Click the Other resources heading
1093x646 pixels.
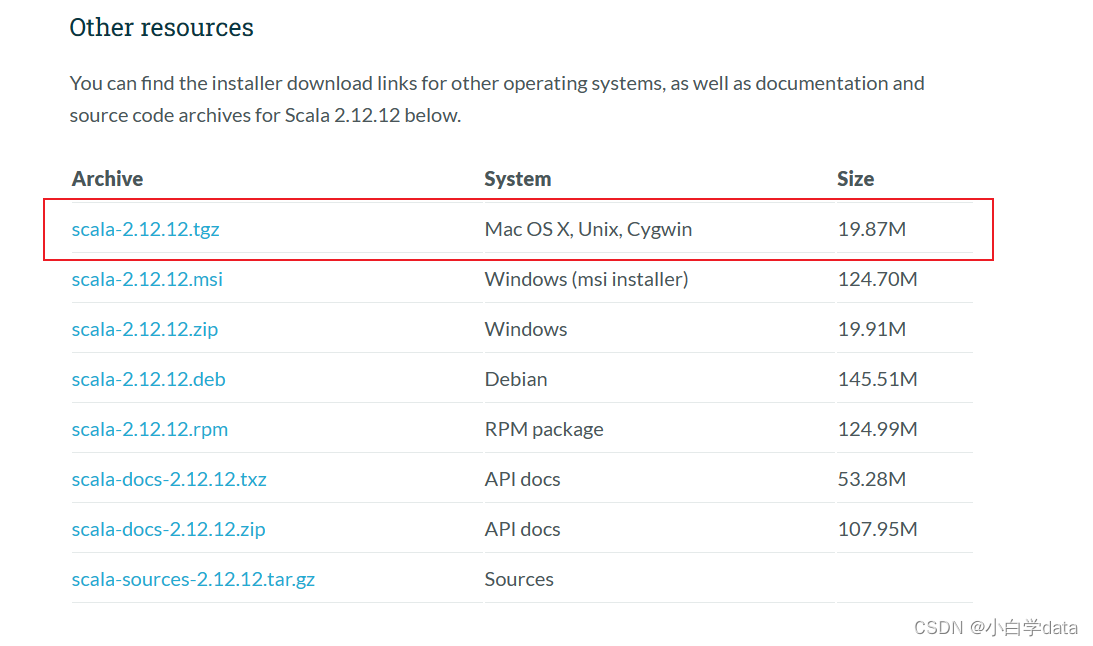click(161, 27)
